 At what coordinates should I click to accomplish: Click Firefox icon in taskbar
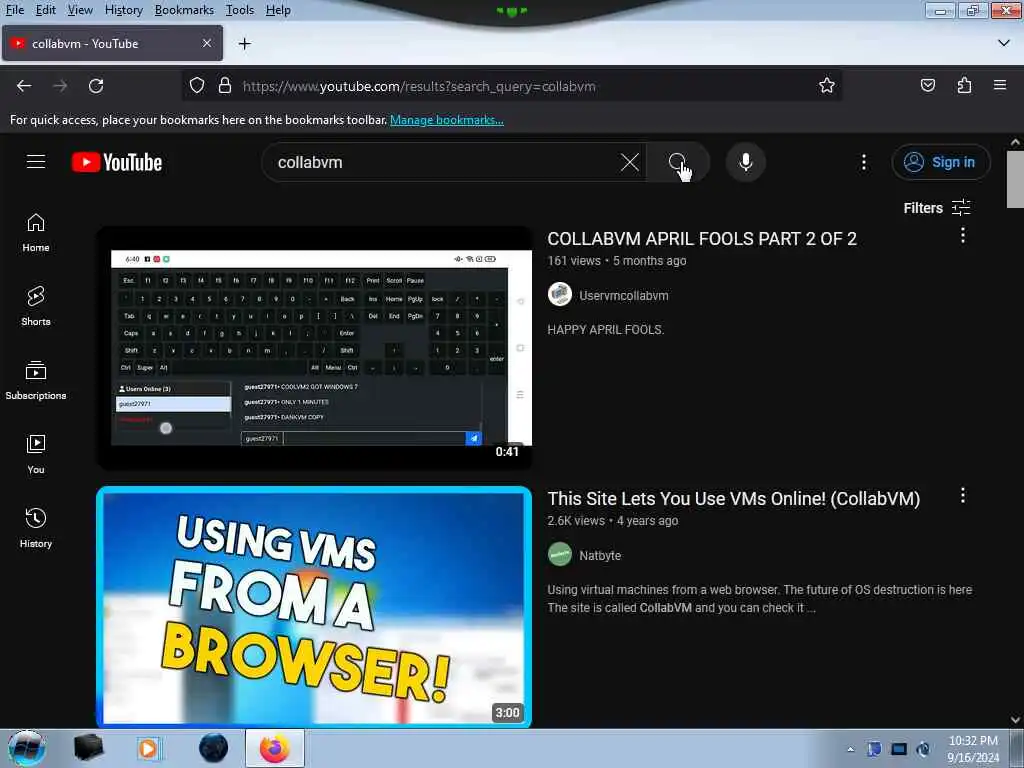[x=275, y=748]
